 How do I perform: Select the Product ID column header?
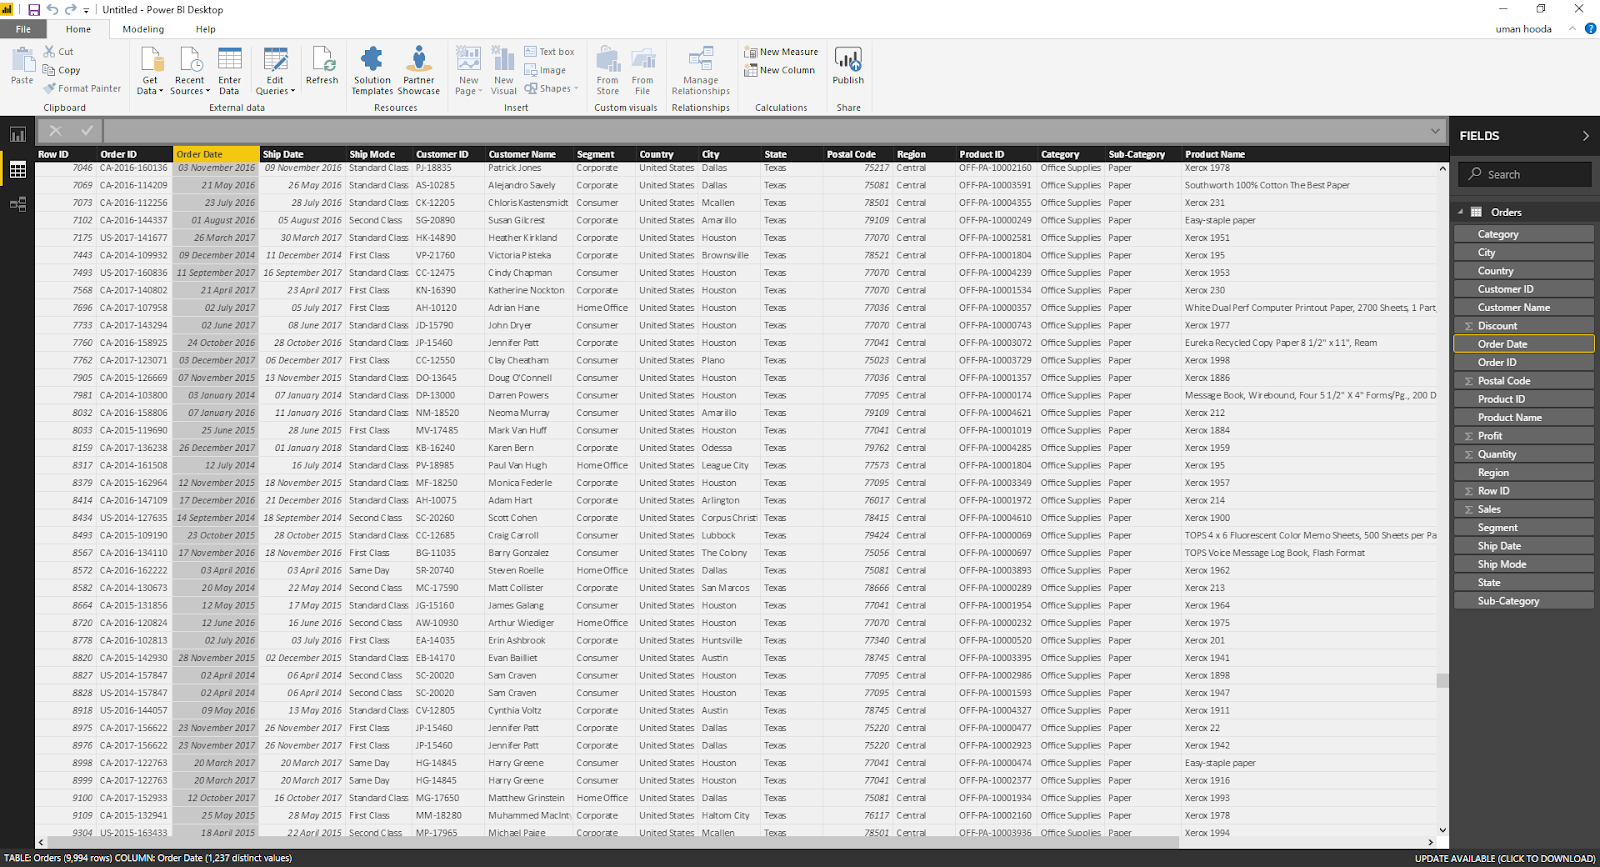[x=996, y=154]
